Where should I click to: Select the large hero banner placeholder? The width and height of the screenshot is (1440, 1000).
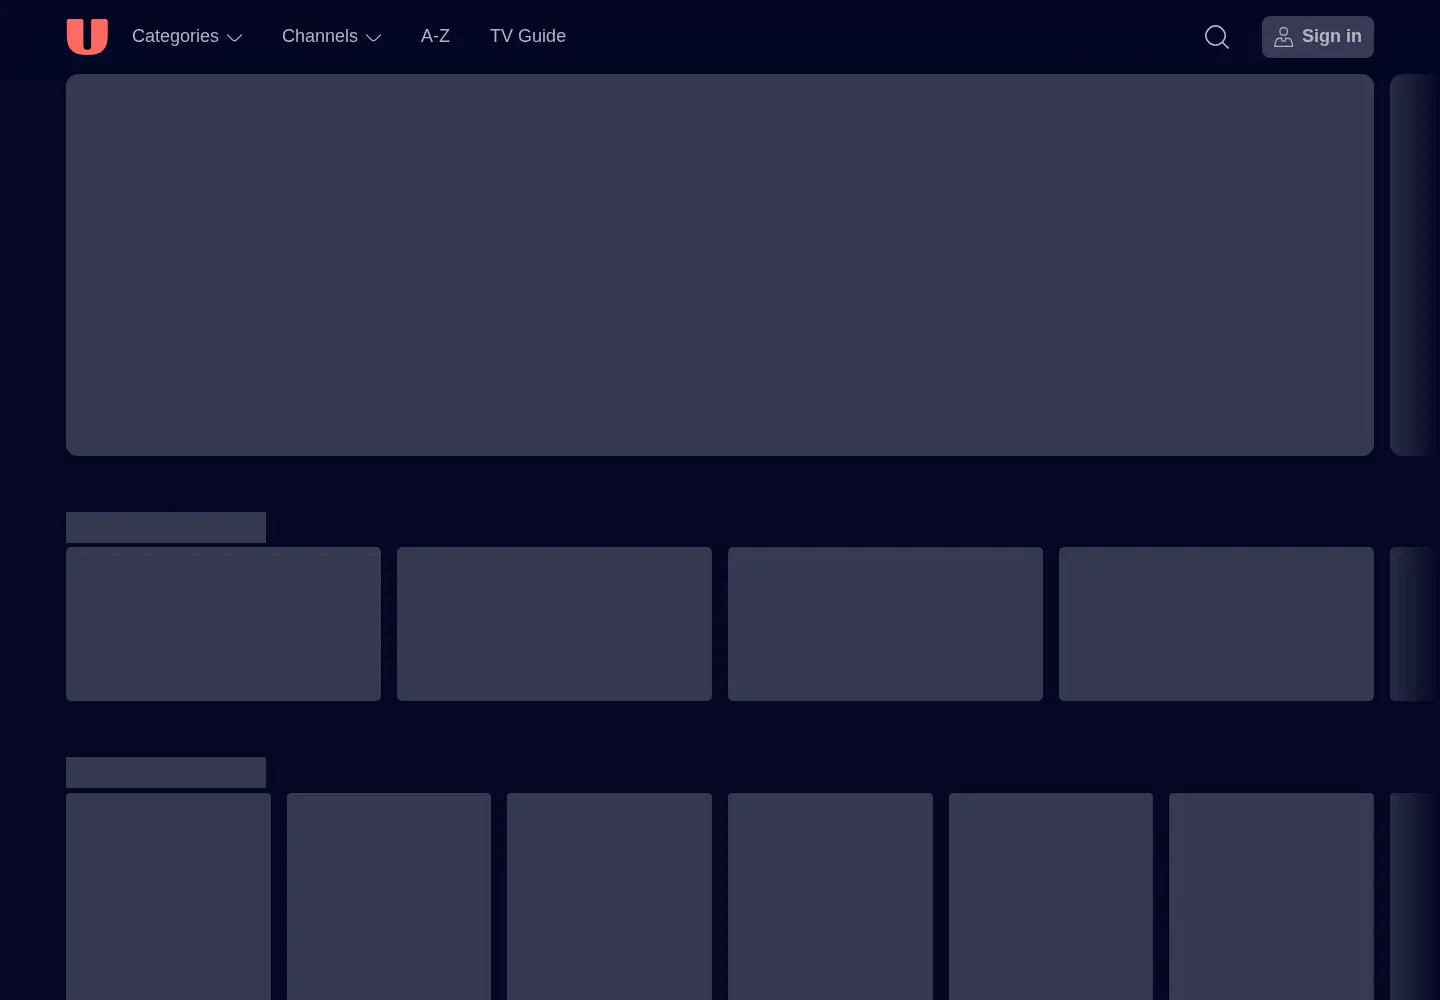(x=720, y=265)
